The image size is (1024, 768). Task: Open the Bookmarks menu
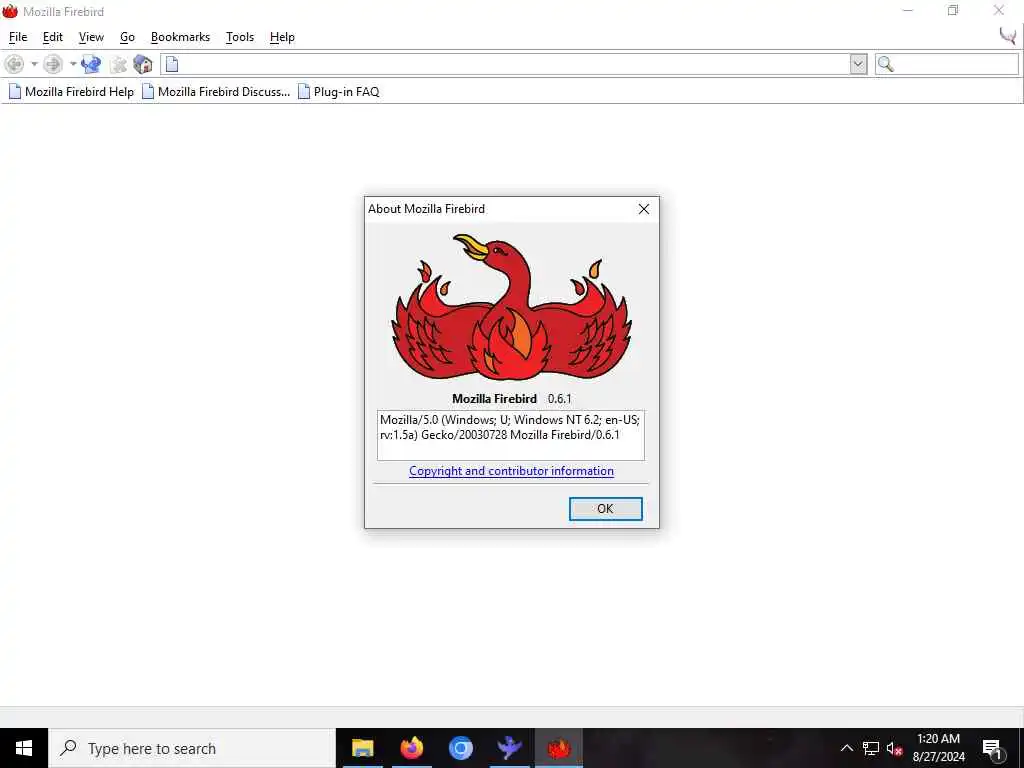click(x=180, y=37)
